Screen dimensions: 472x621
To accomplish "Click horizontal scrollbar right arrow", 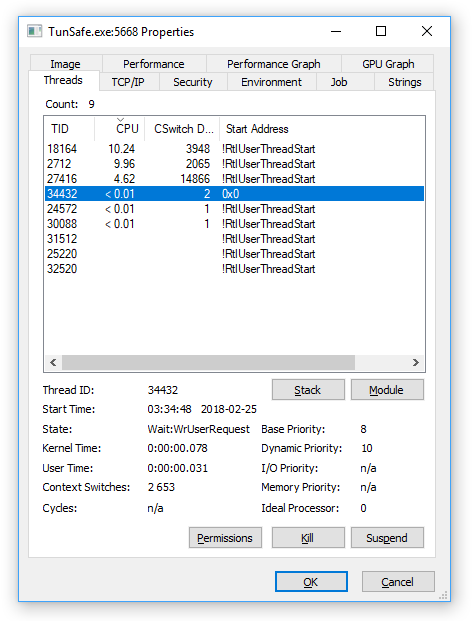I will pos(416,362).
